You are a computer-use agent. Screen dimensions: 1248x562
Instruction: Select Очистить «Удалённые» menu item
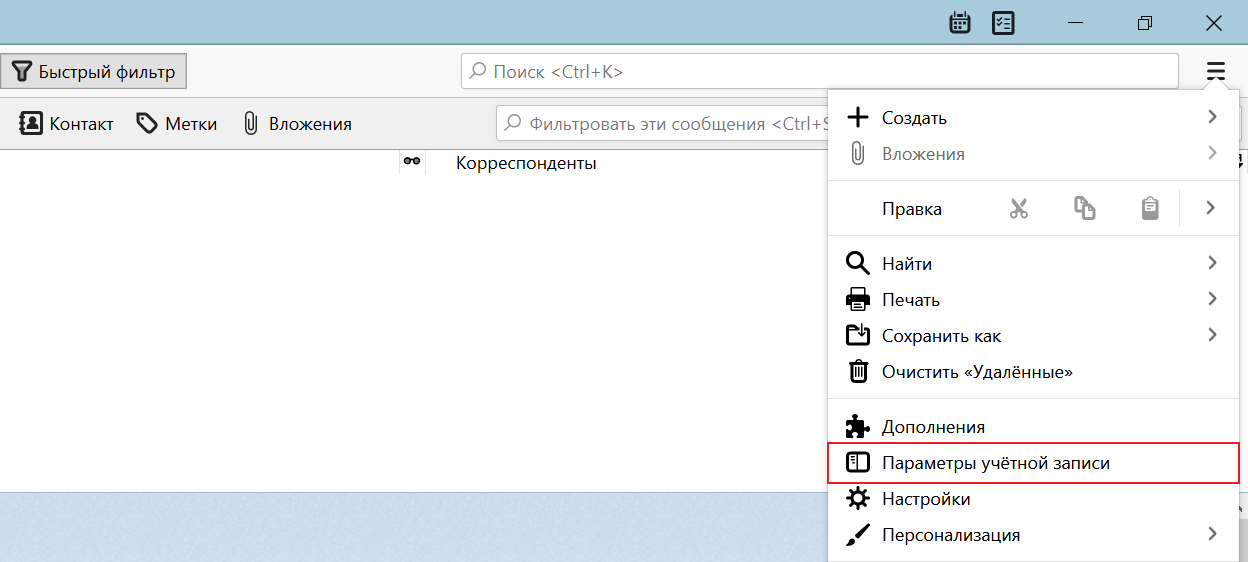976,372
